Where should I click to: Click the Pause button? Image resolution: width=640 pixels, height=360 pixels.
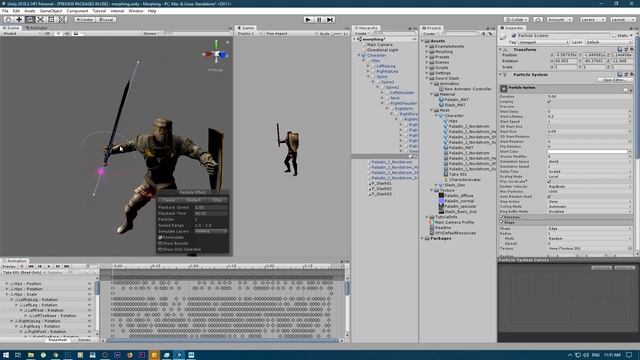[319, 19]
